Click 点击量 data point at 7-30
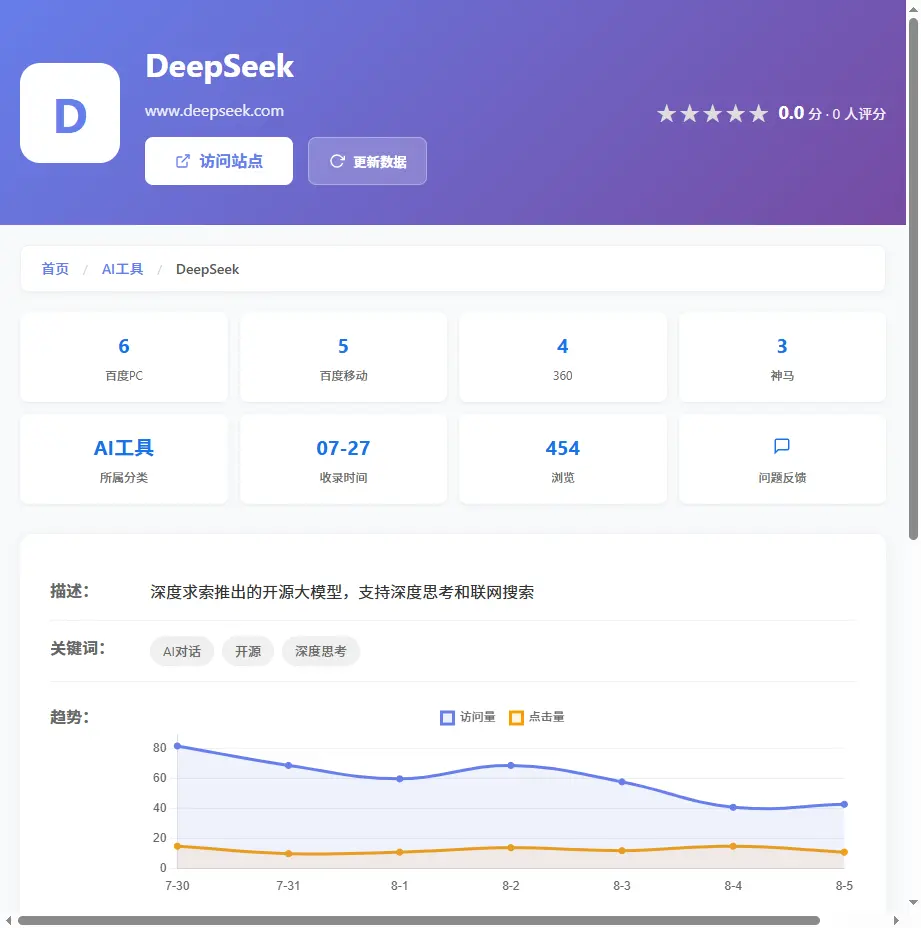 pyautogui.click(x=177, y=846)
